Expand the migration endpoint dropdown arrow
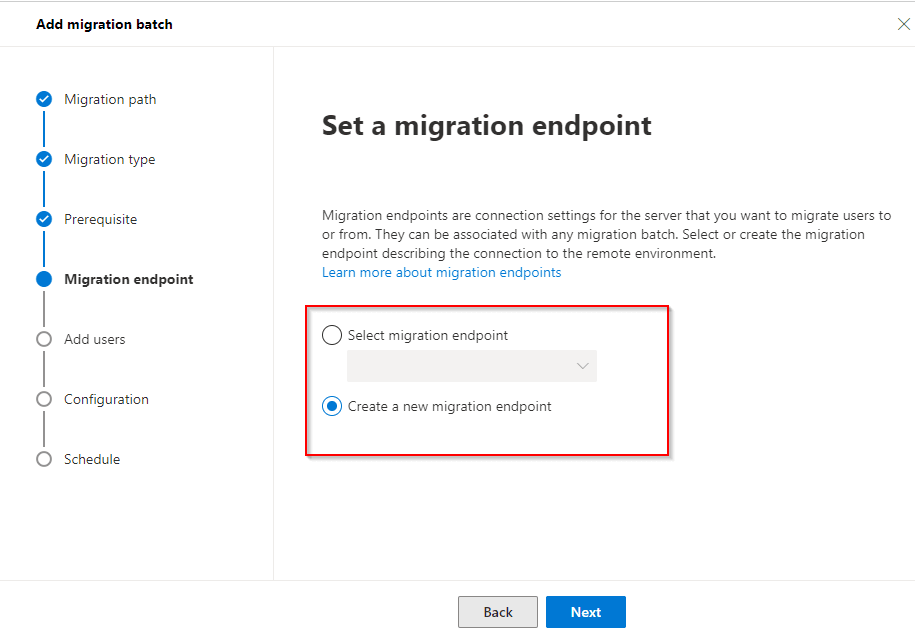Viewport: 915px width, 636px height. (583, 366)
